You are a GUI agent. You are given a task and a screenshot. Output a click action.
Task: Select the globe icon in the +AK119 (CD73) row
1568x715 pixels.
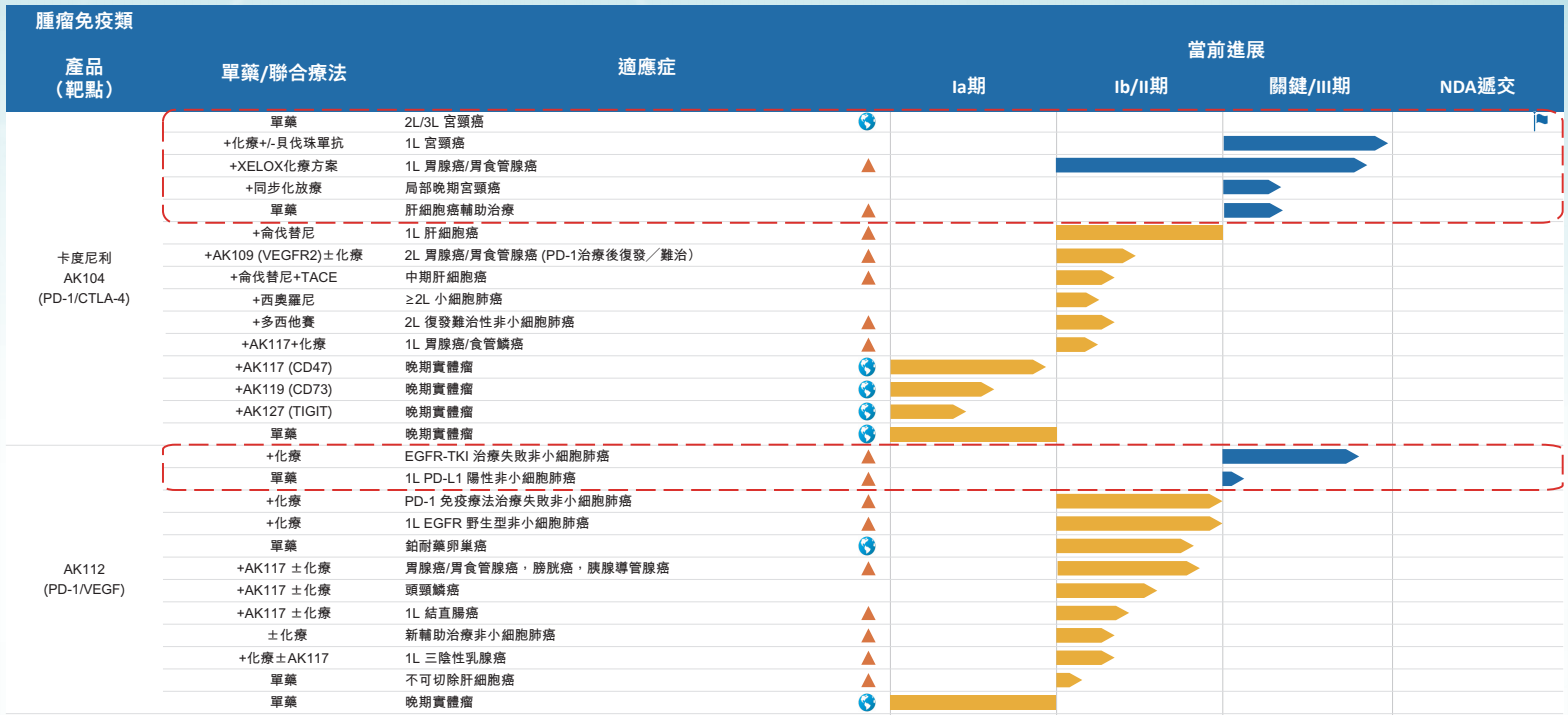click(867, 389)
